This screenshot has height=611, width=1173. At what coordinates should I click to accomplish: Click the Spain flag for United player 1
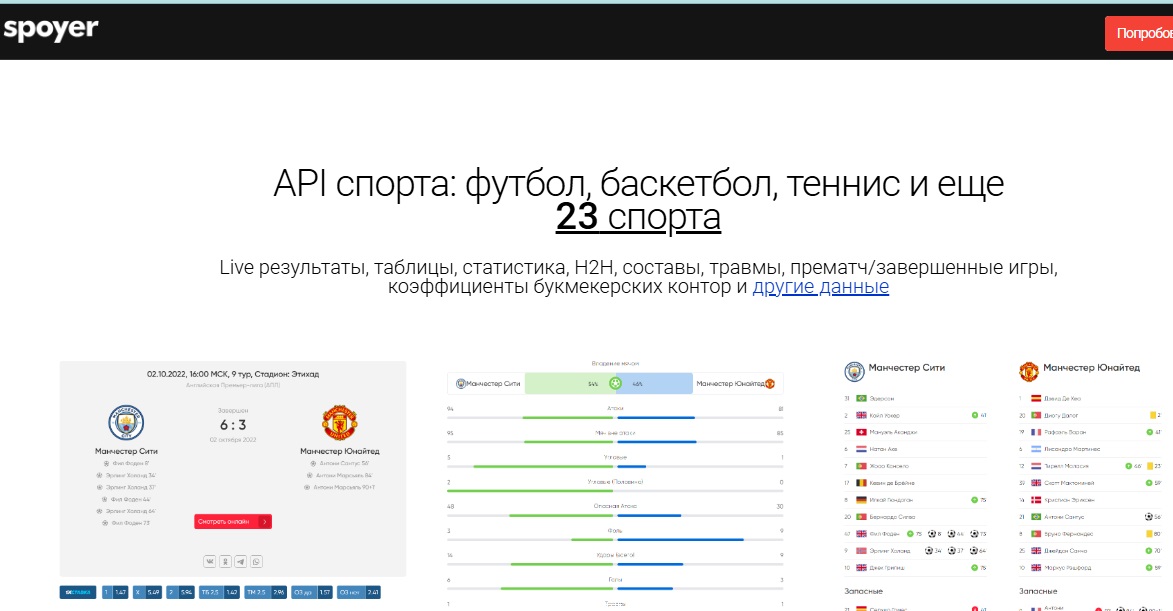click(x=1036, y=399)
